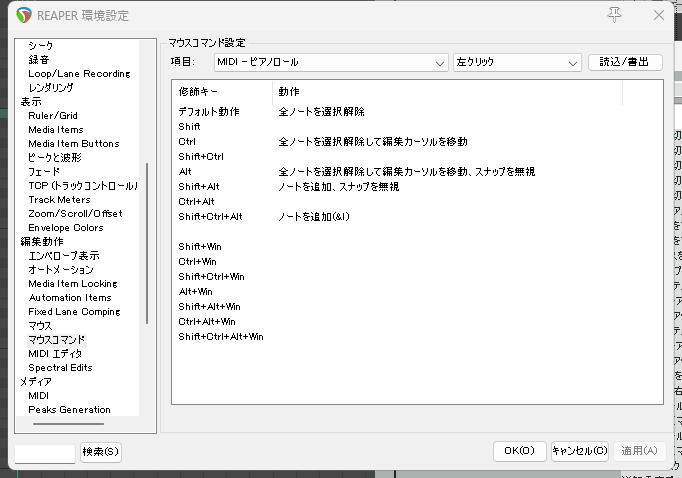Focus the preferences search input field
The height and width of the screenshot is (478, 682).
pos(45,453)
